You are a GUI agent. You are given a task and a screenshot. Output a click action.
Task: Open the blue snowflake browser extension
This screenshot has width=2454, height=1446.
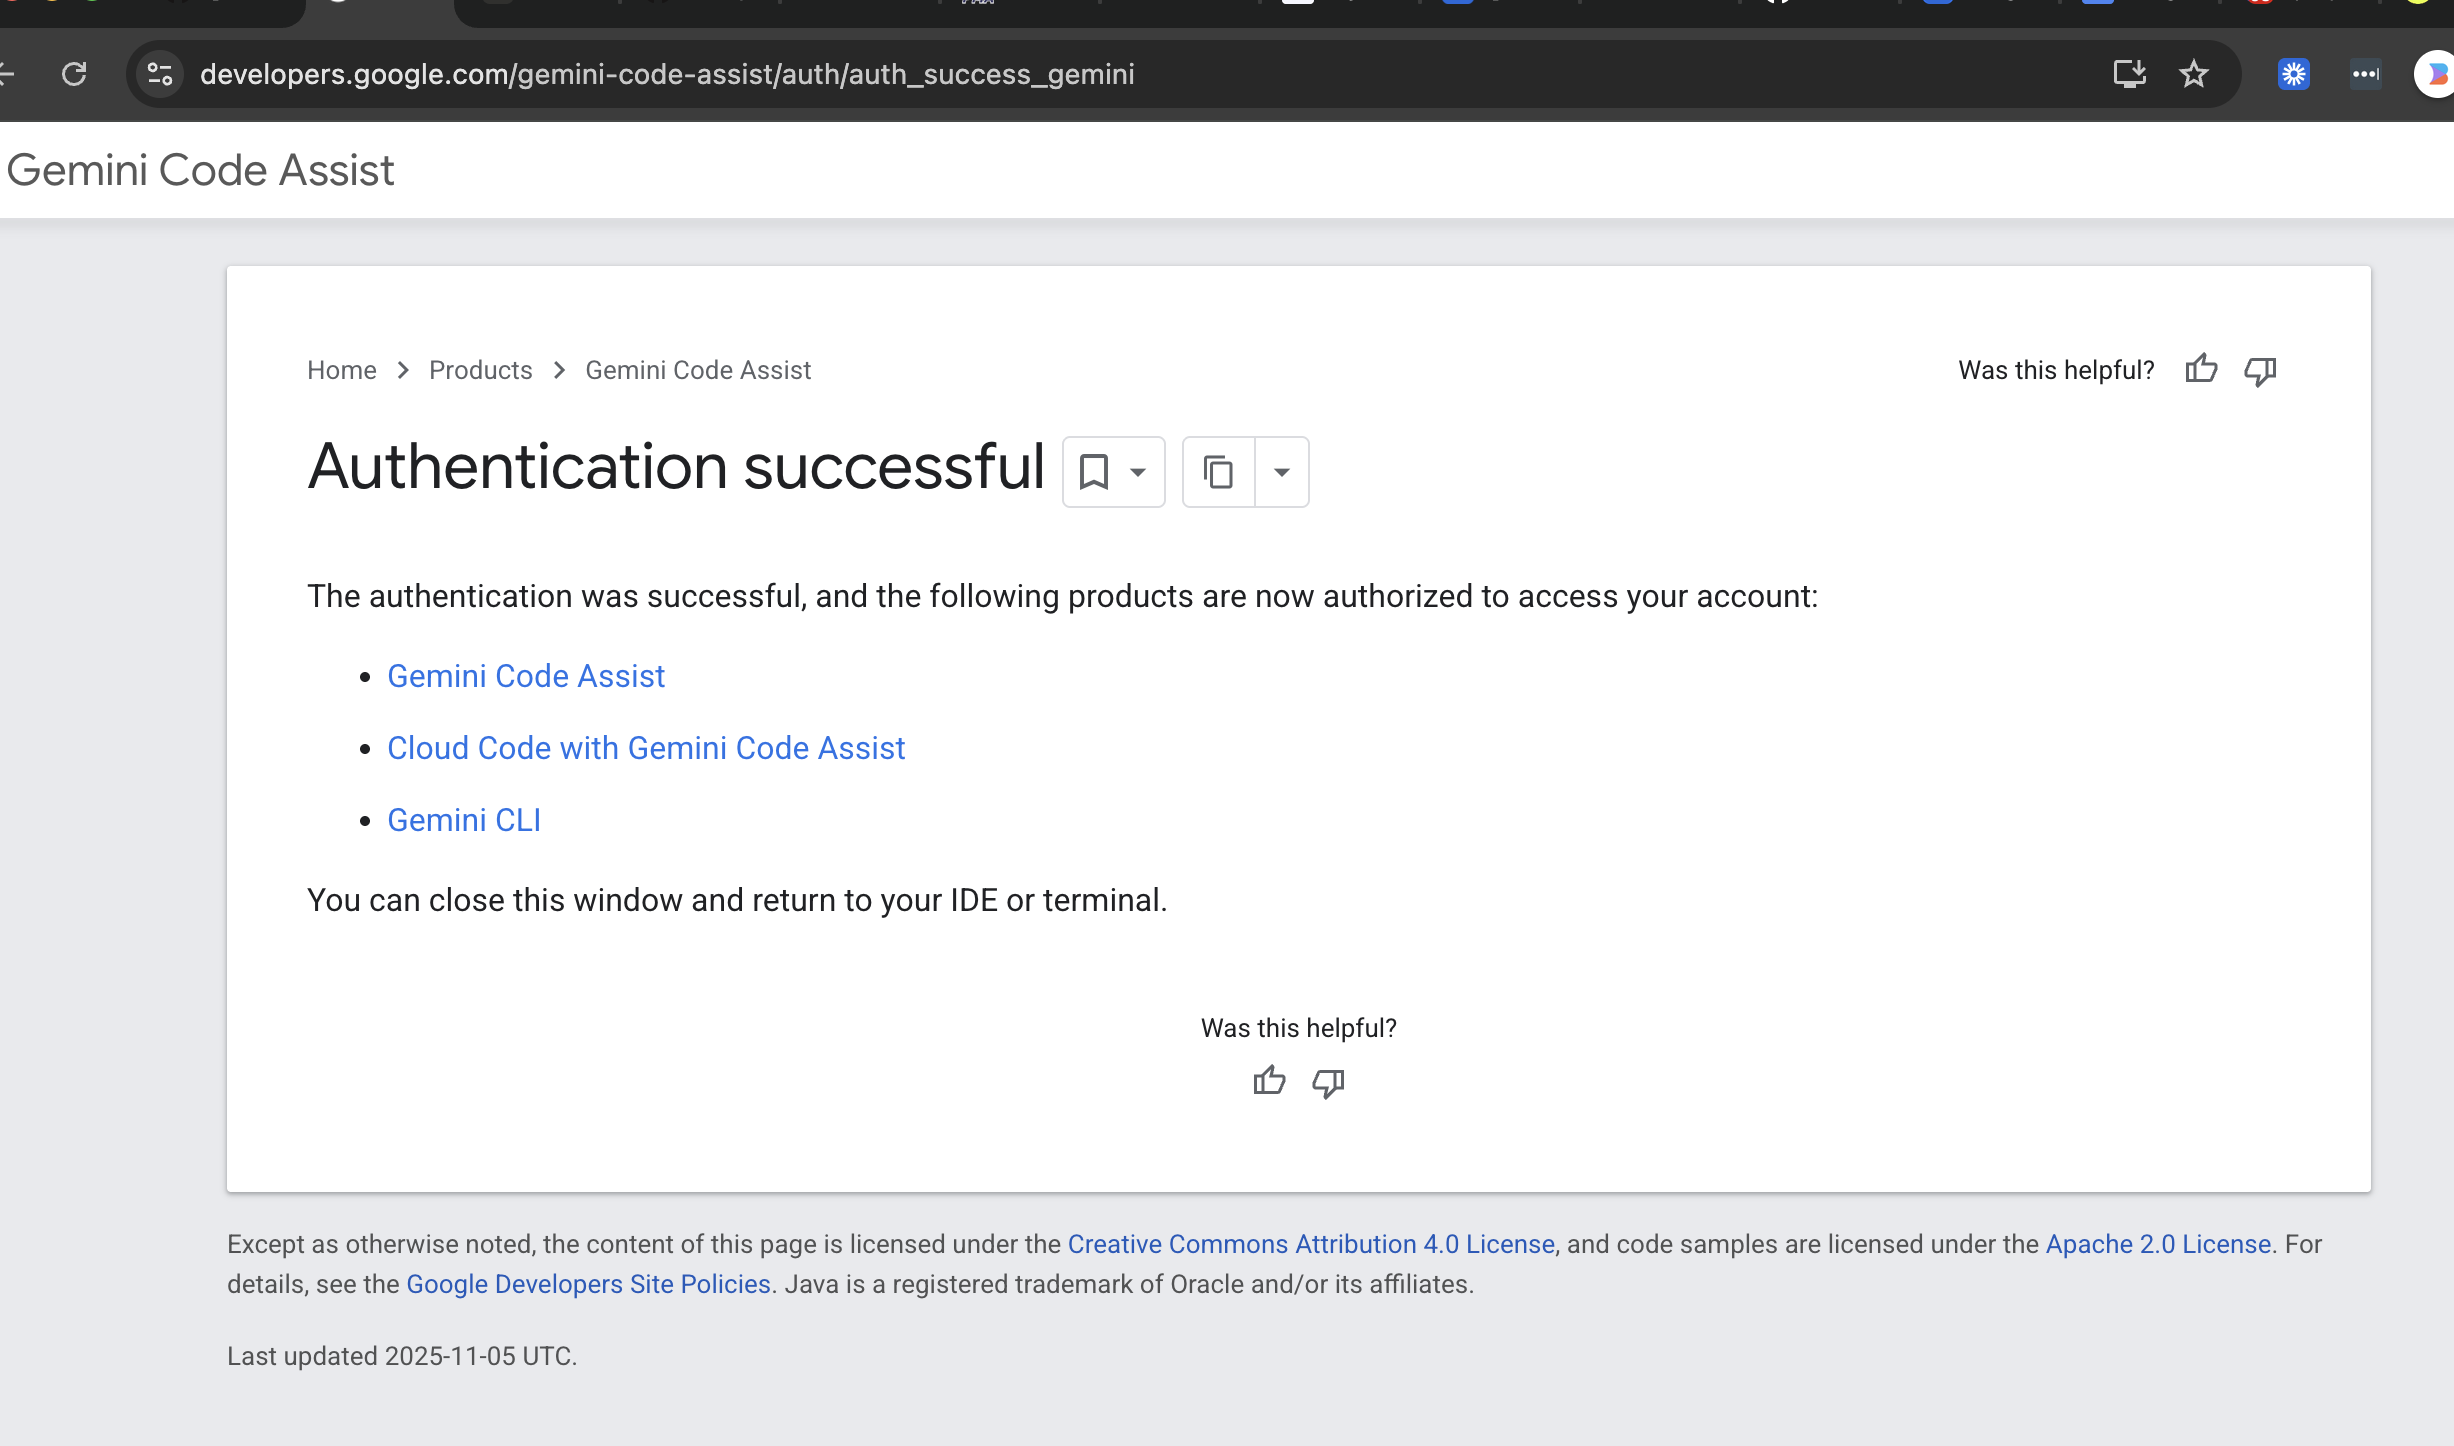pos(2293,74)
